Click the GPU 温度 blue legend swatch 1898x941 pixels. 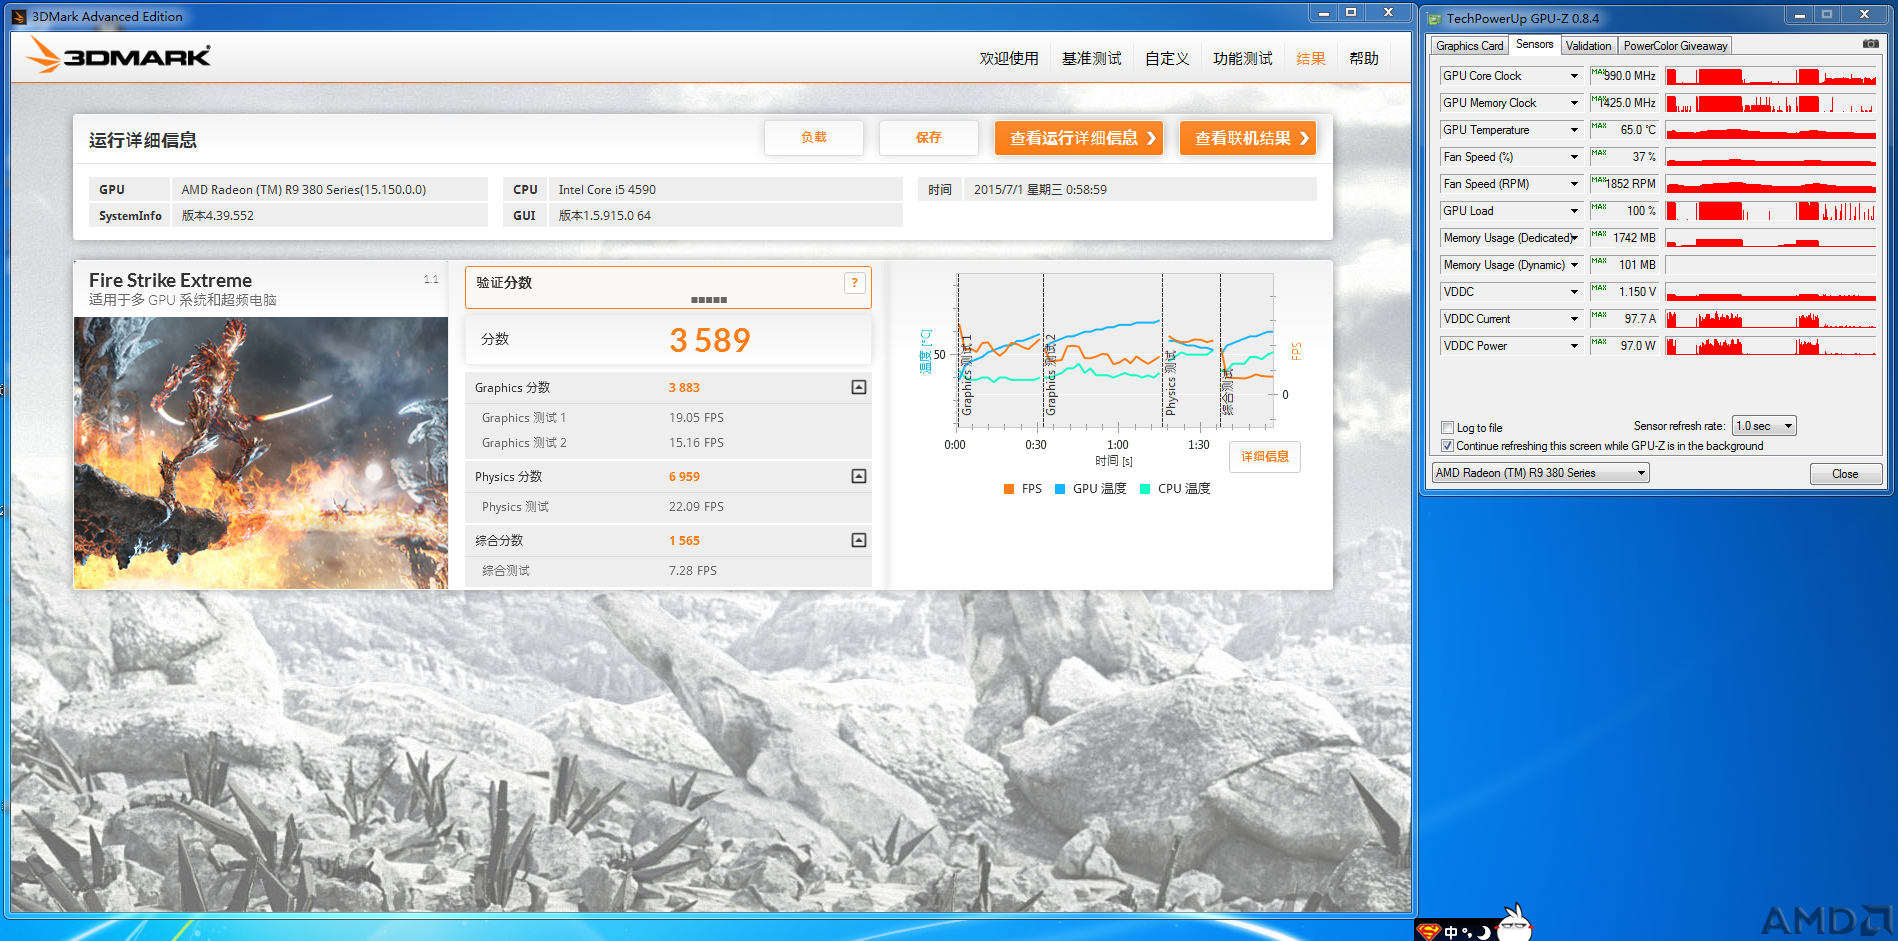click(x=1060, y=489)
